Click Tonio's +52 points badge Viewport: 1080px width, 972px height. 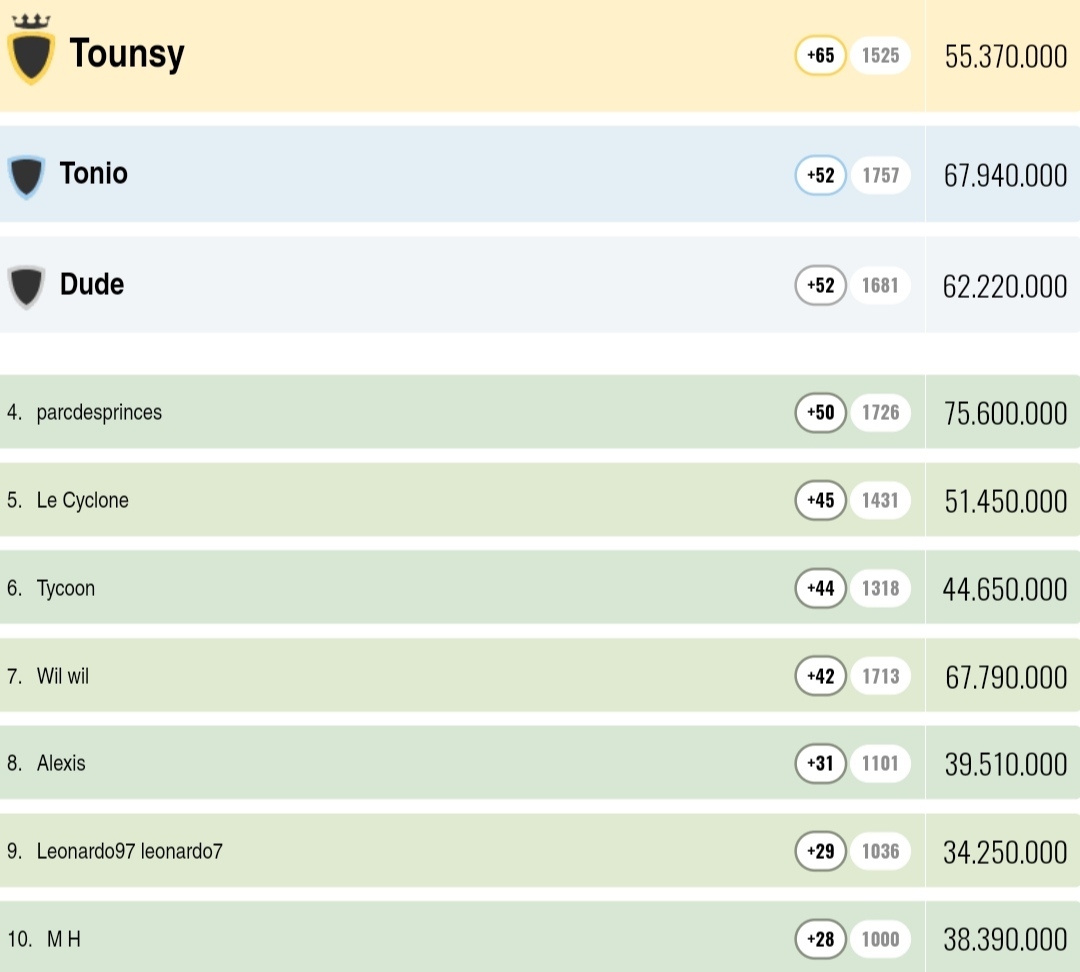click(x=820, y=176)
